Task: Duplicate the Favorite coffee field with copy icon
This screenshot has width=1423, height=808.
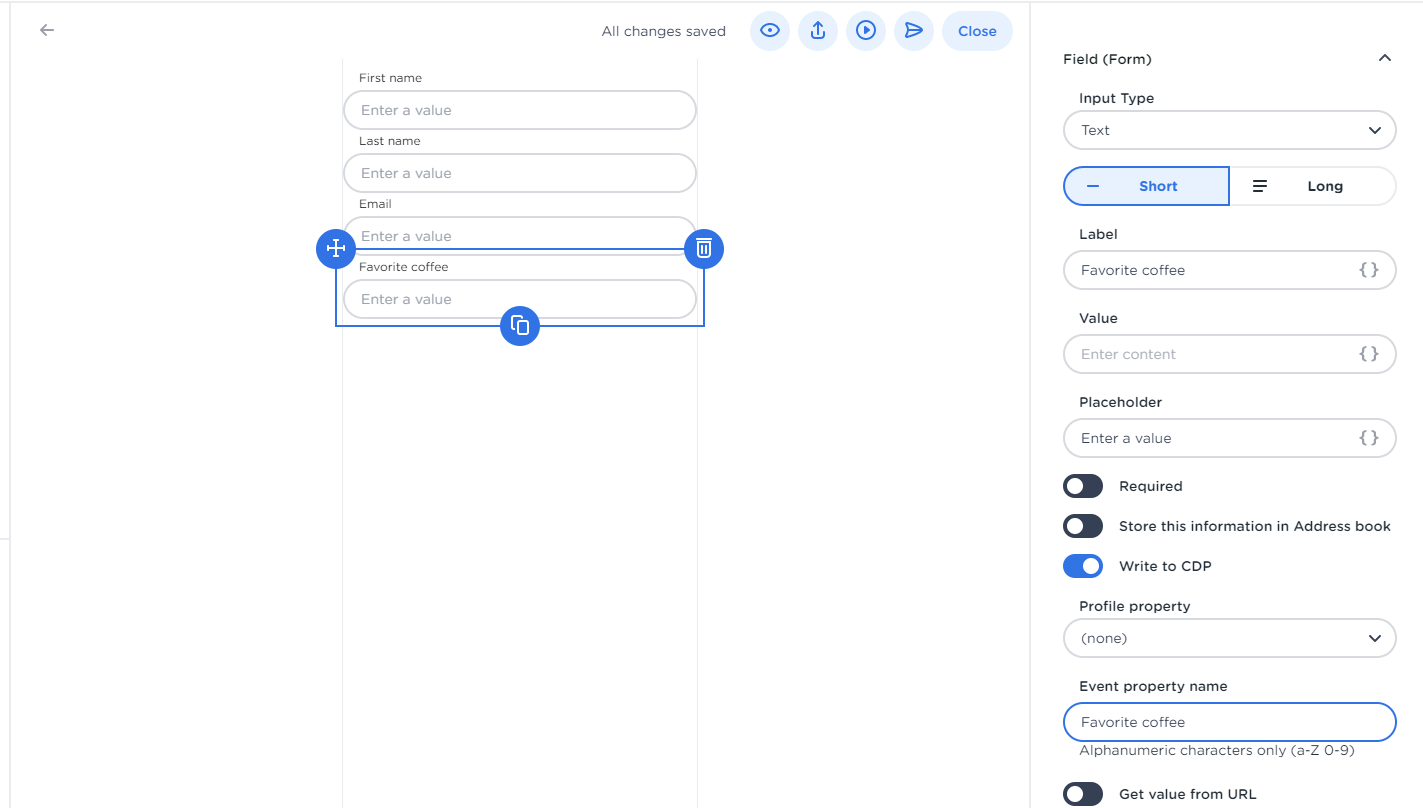Action: tap(520, 325)
